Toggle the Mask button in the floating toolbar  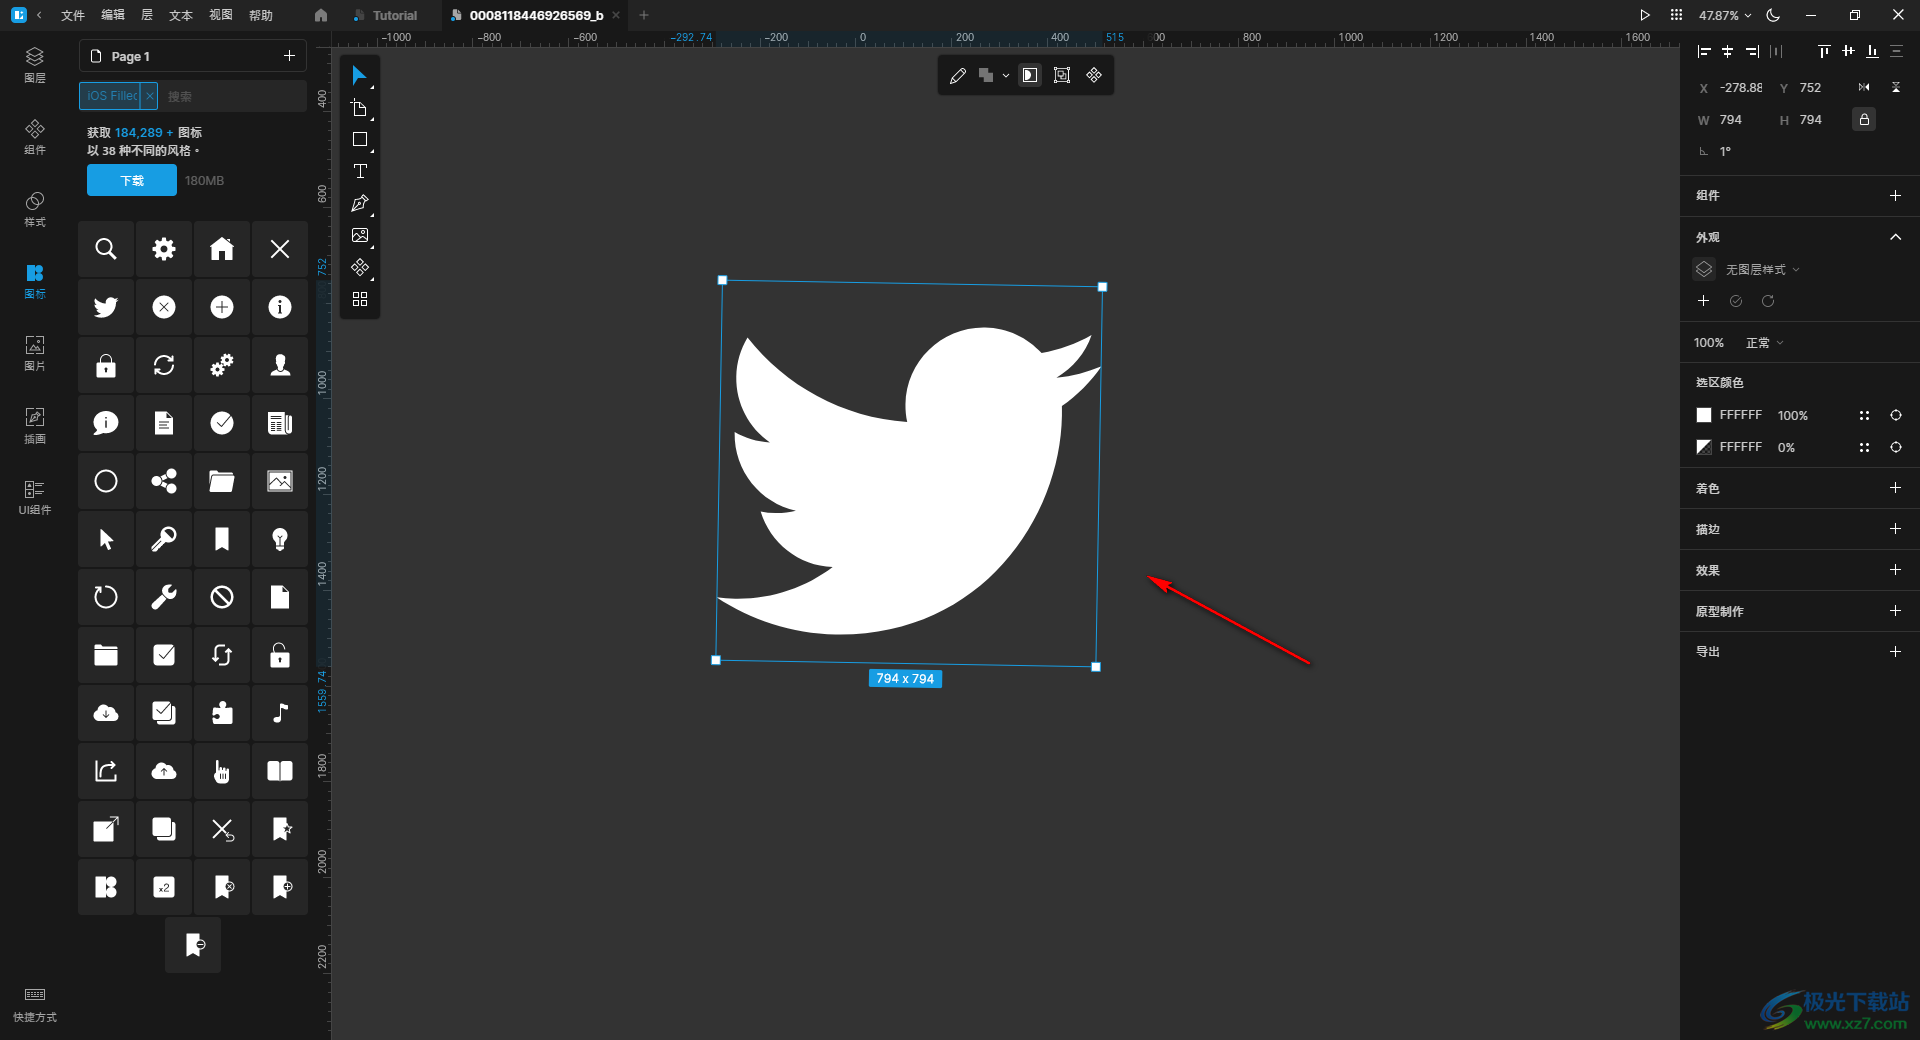point(1030,76)
